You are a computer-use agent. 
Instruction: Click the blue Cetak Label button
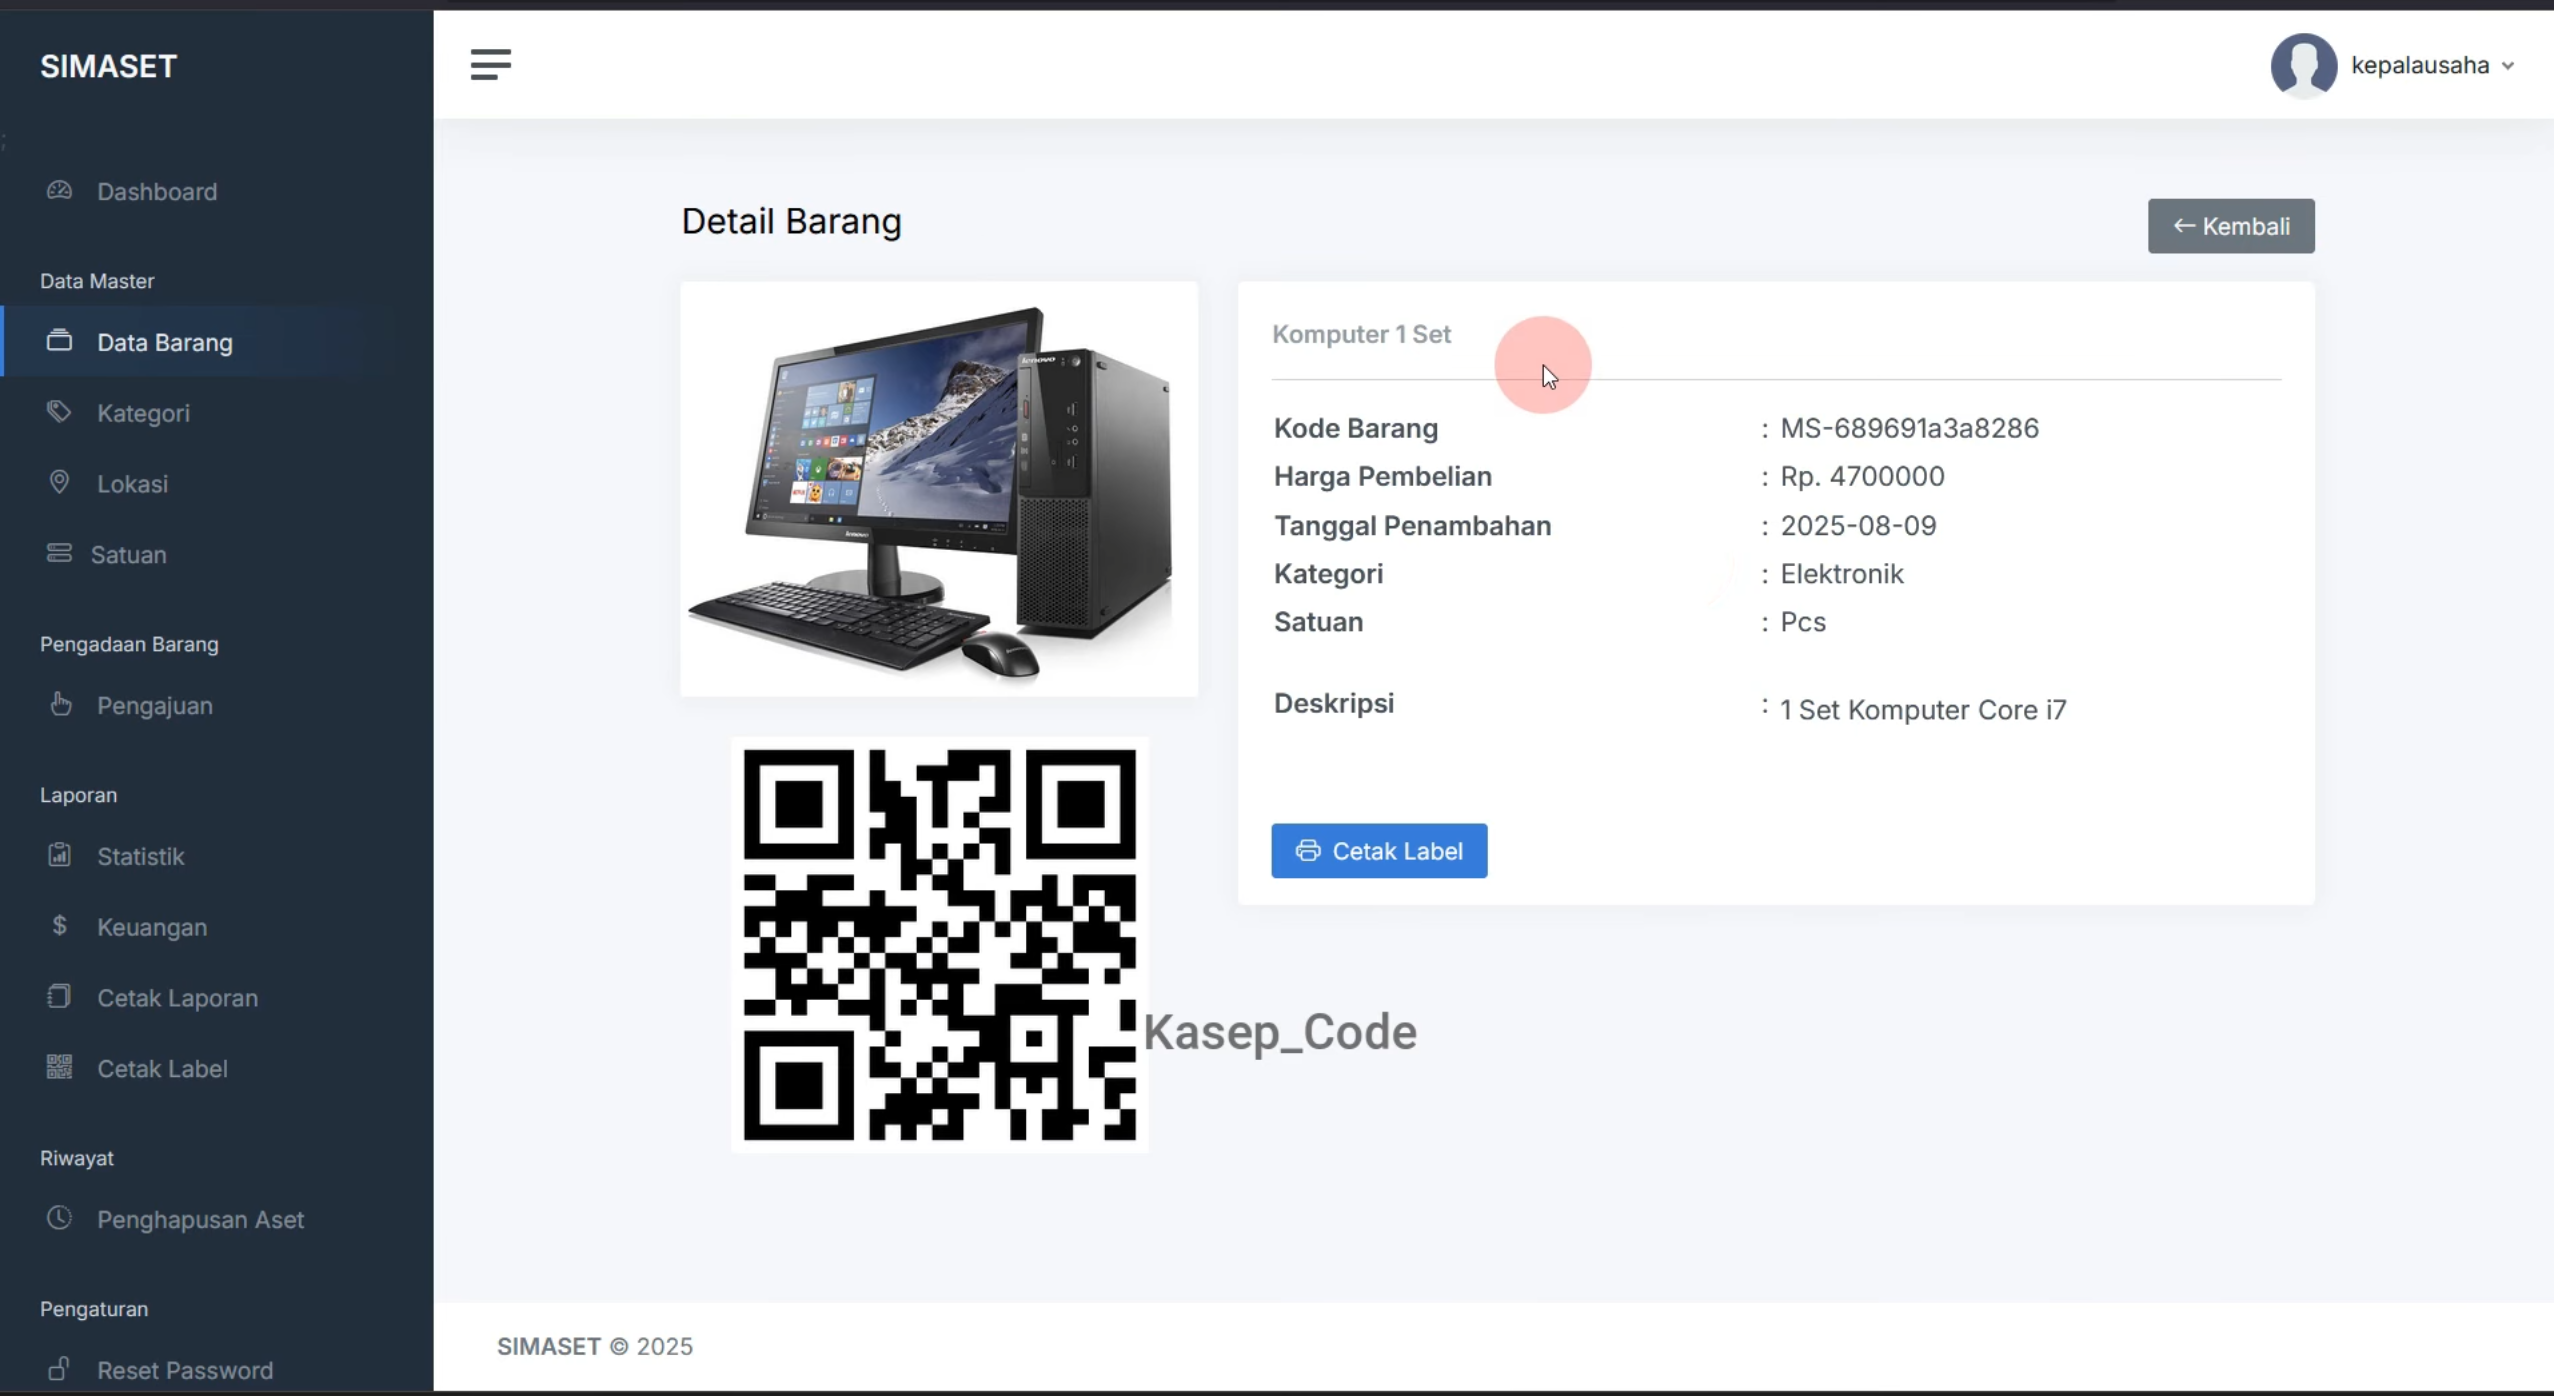(x=1379, y=851)
